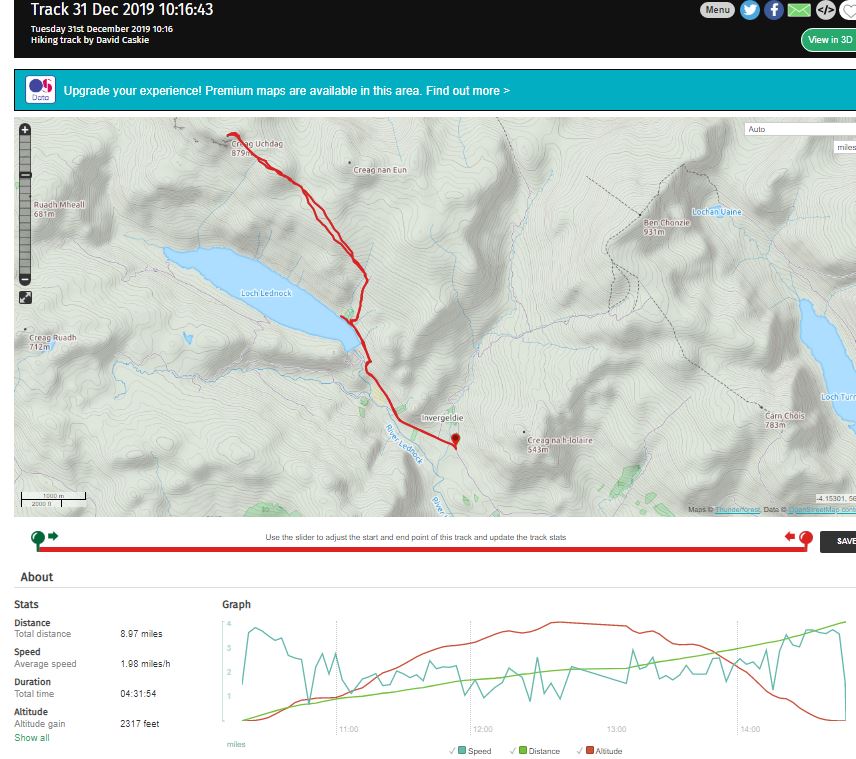Image resolution: width=856 pixels, height=759 pixels.
Task: Share track on Facebook
Action: tap(774, 10)
